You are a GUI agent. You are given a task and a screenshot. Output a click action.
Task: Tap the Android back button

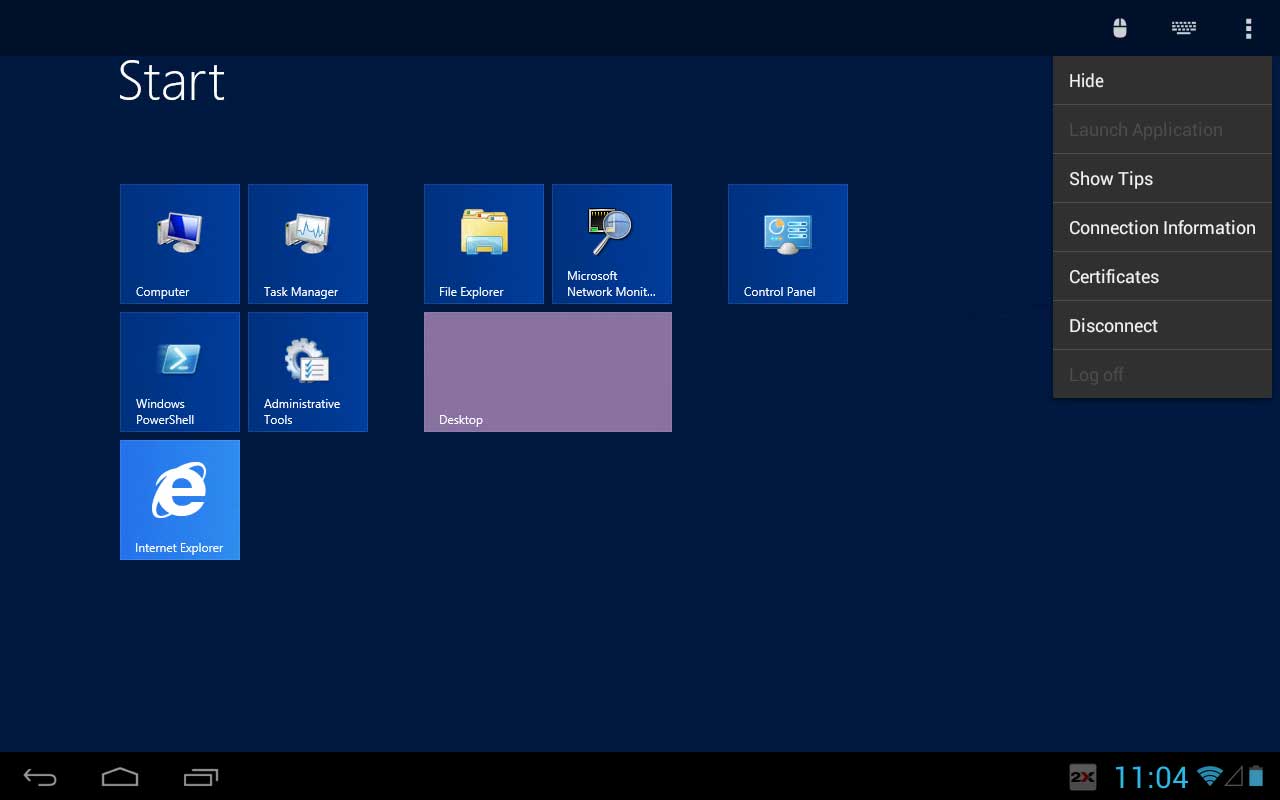(40, 777)
